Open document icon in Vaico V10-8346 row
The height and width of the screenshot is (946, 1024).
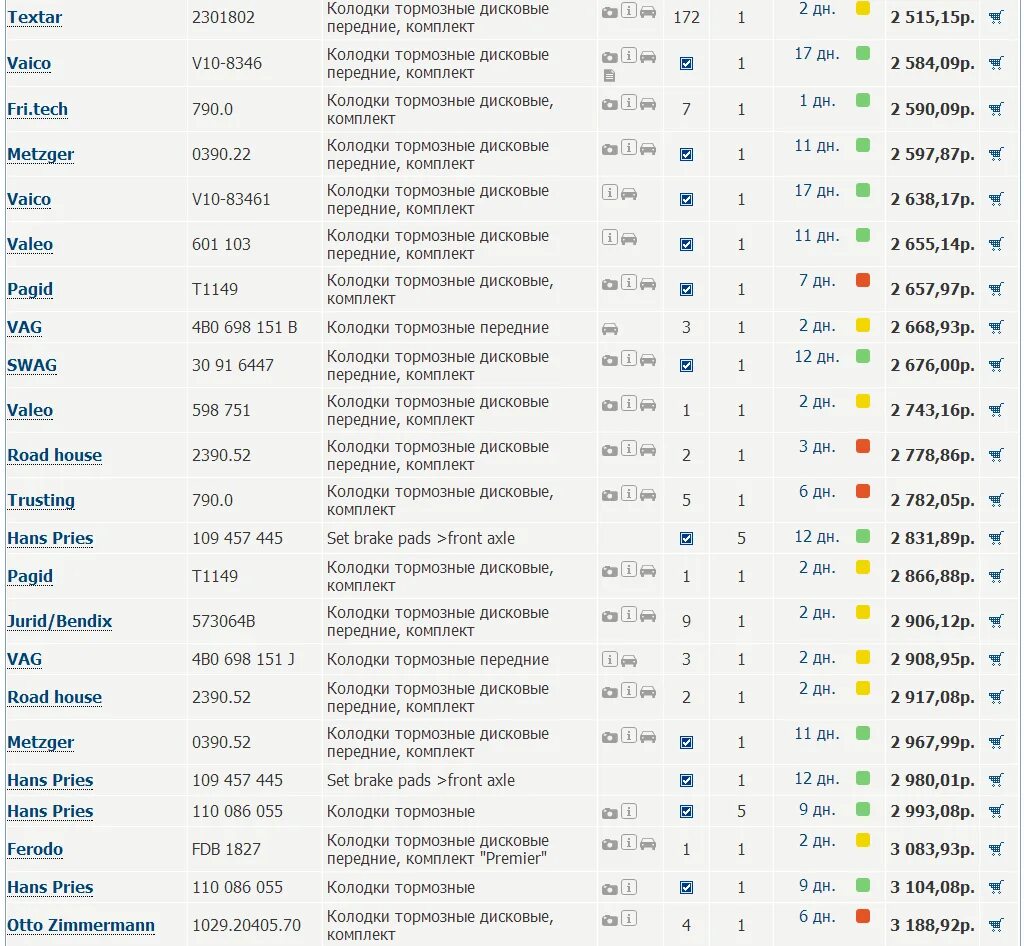(609, 76)
